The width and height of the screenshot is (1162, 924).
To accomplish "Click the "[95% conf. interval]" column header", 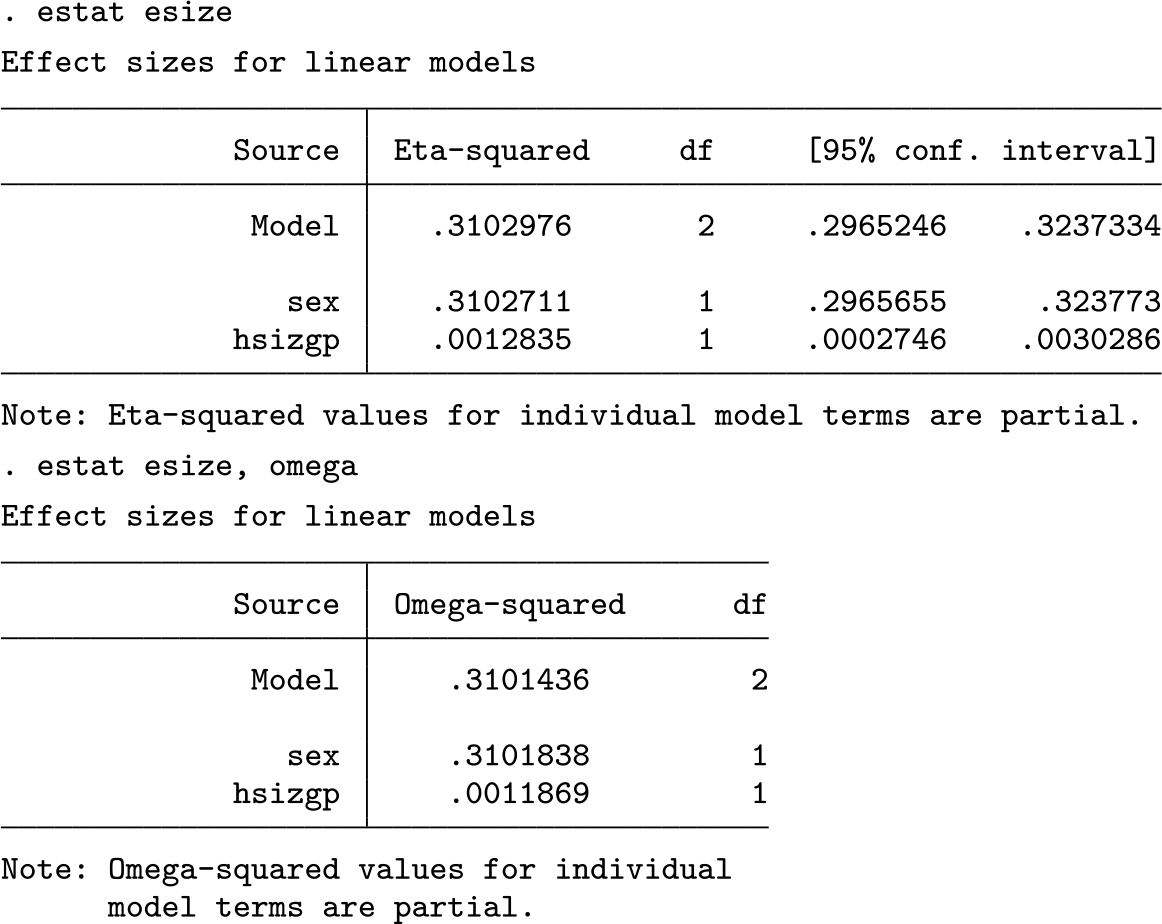I will 983,151.
